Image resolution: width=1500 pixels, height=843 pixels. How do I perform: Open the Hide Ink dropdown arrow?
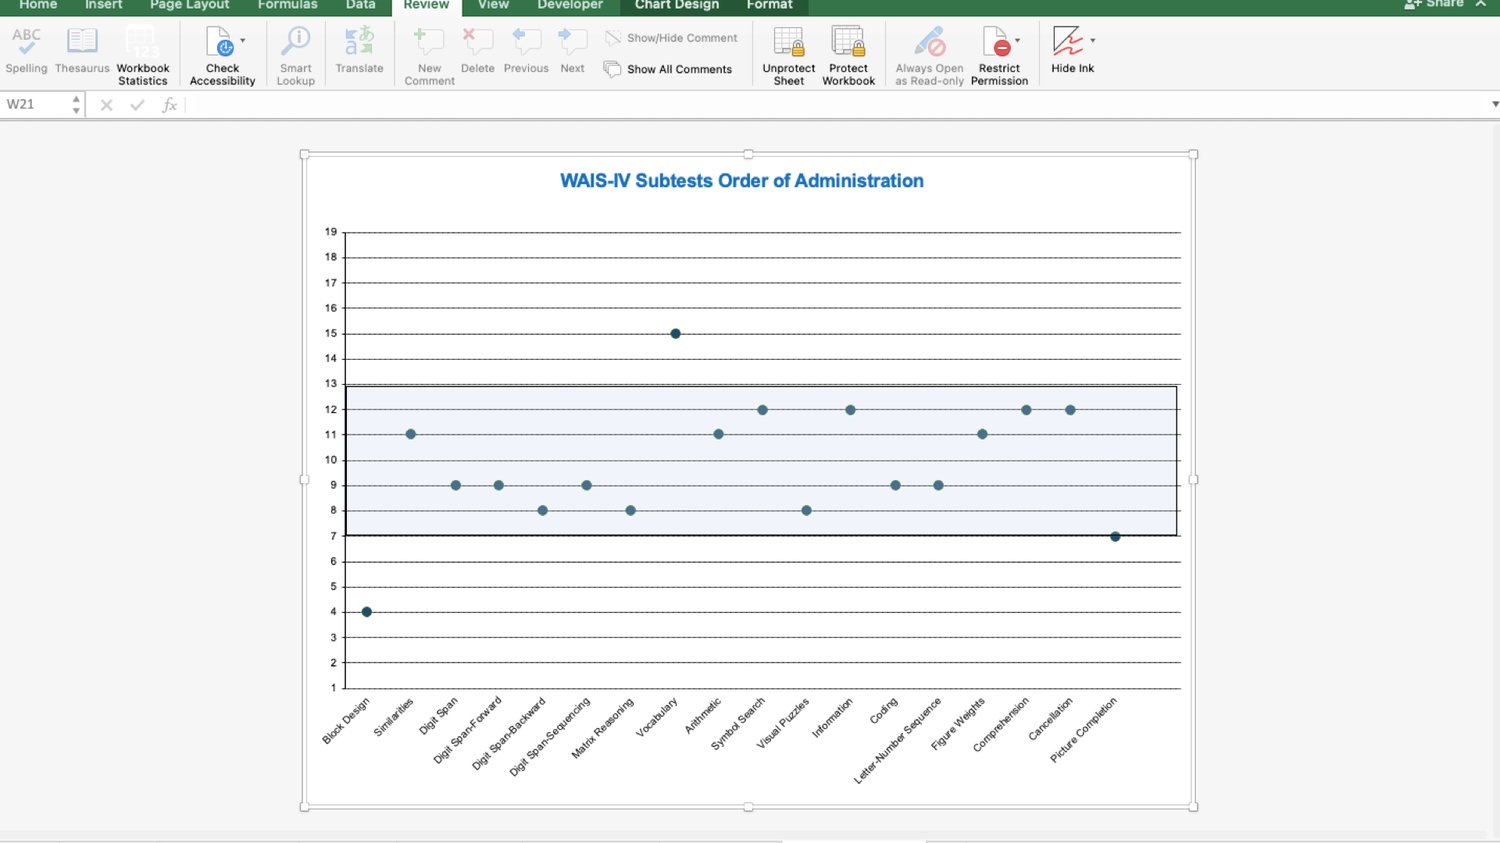pos(1093,41)
